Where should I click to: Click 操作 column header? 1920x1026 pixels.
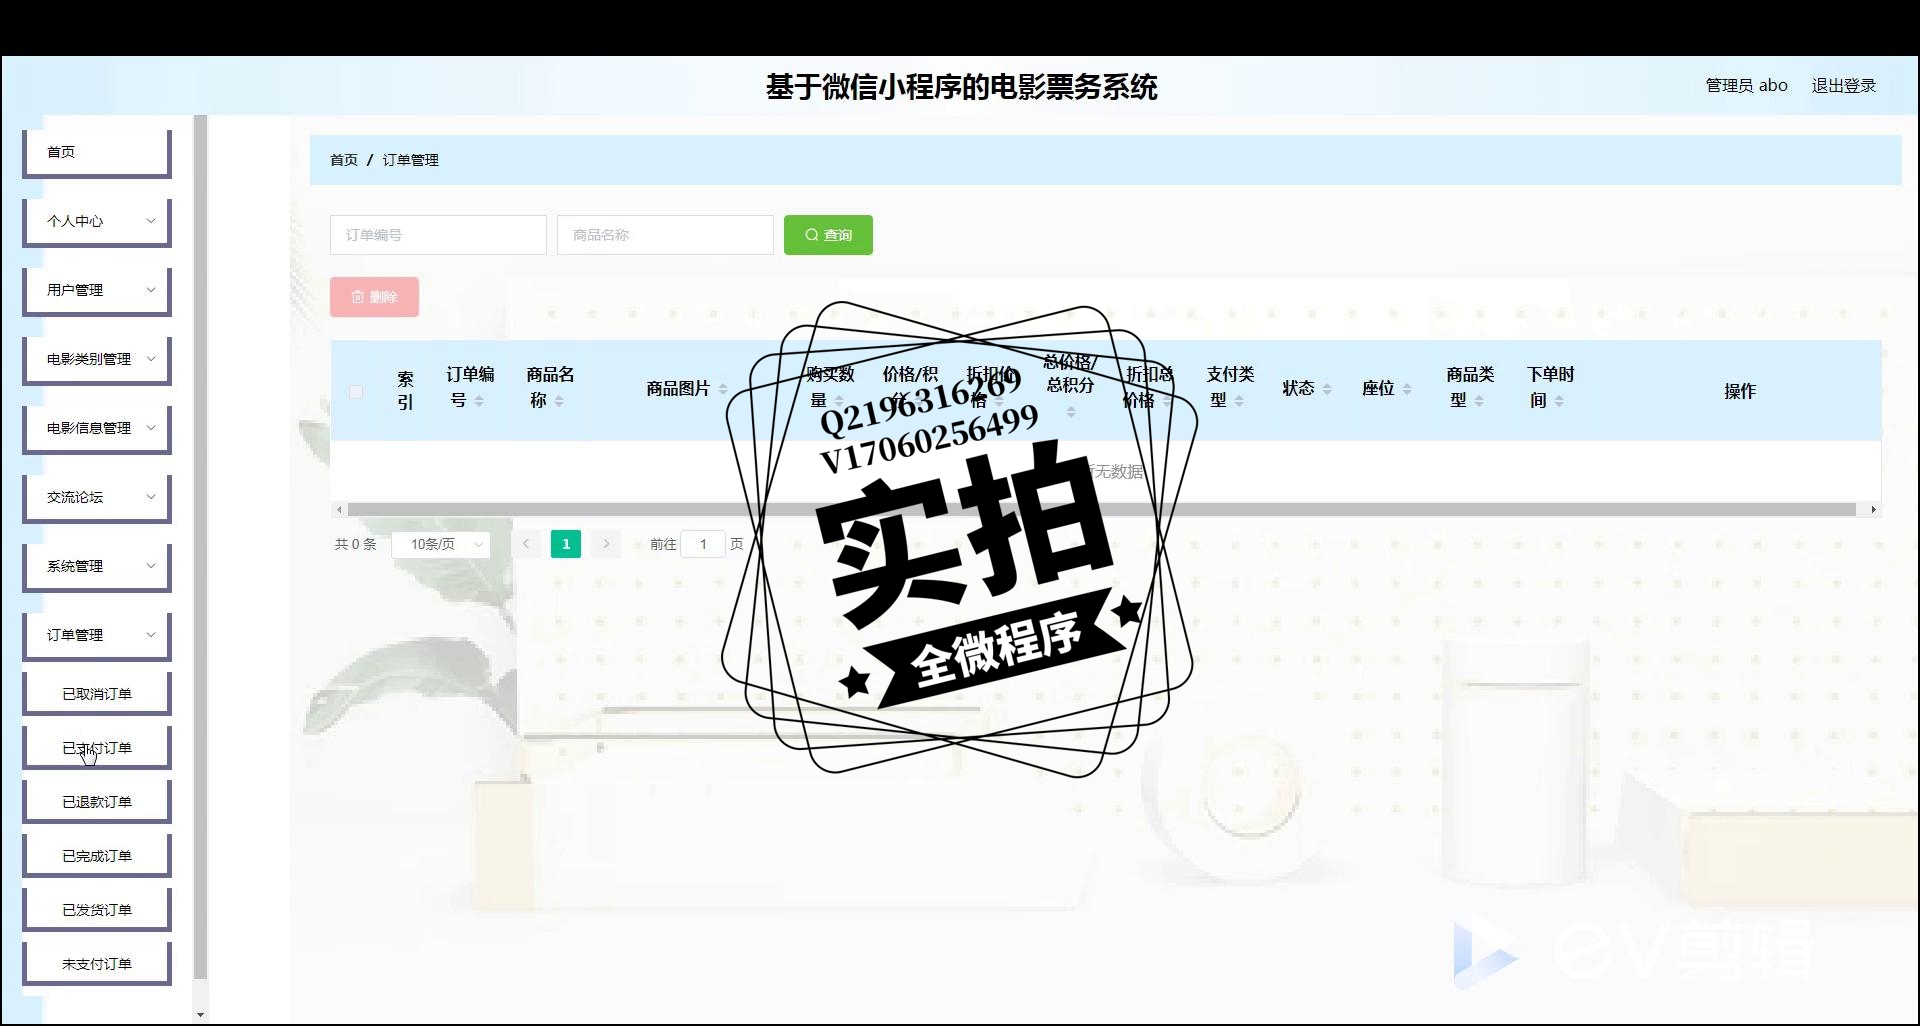[1739, 391]
